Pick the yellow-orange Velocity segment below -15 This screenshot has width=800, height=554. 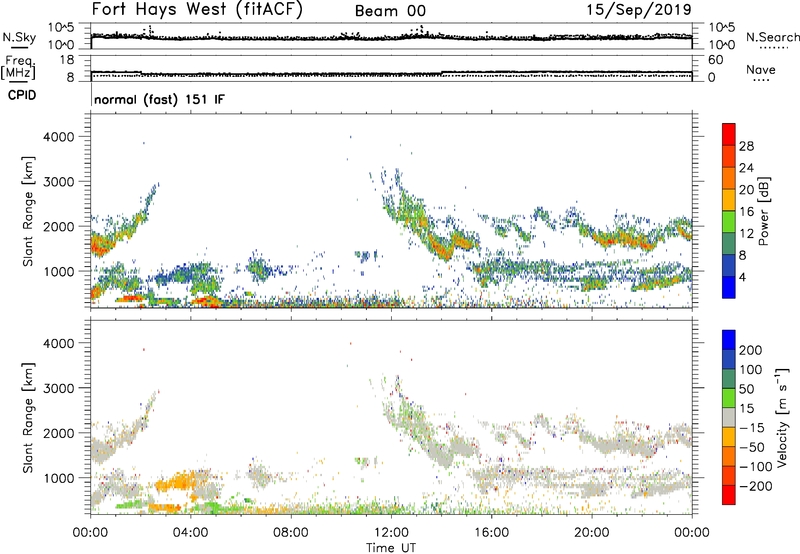(729, 437)
